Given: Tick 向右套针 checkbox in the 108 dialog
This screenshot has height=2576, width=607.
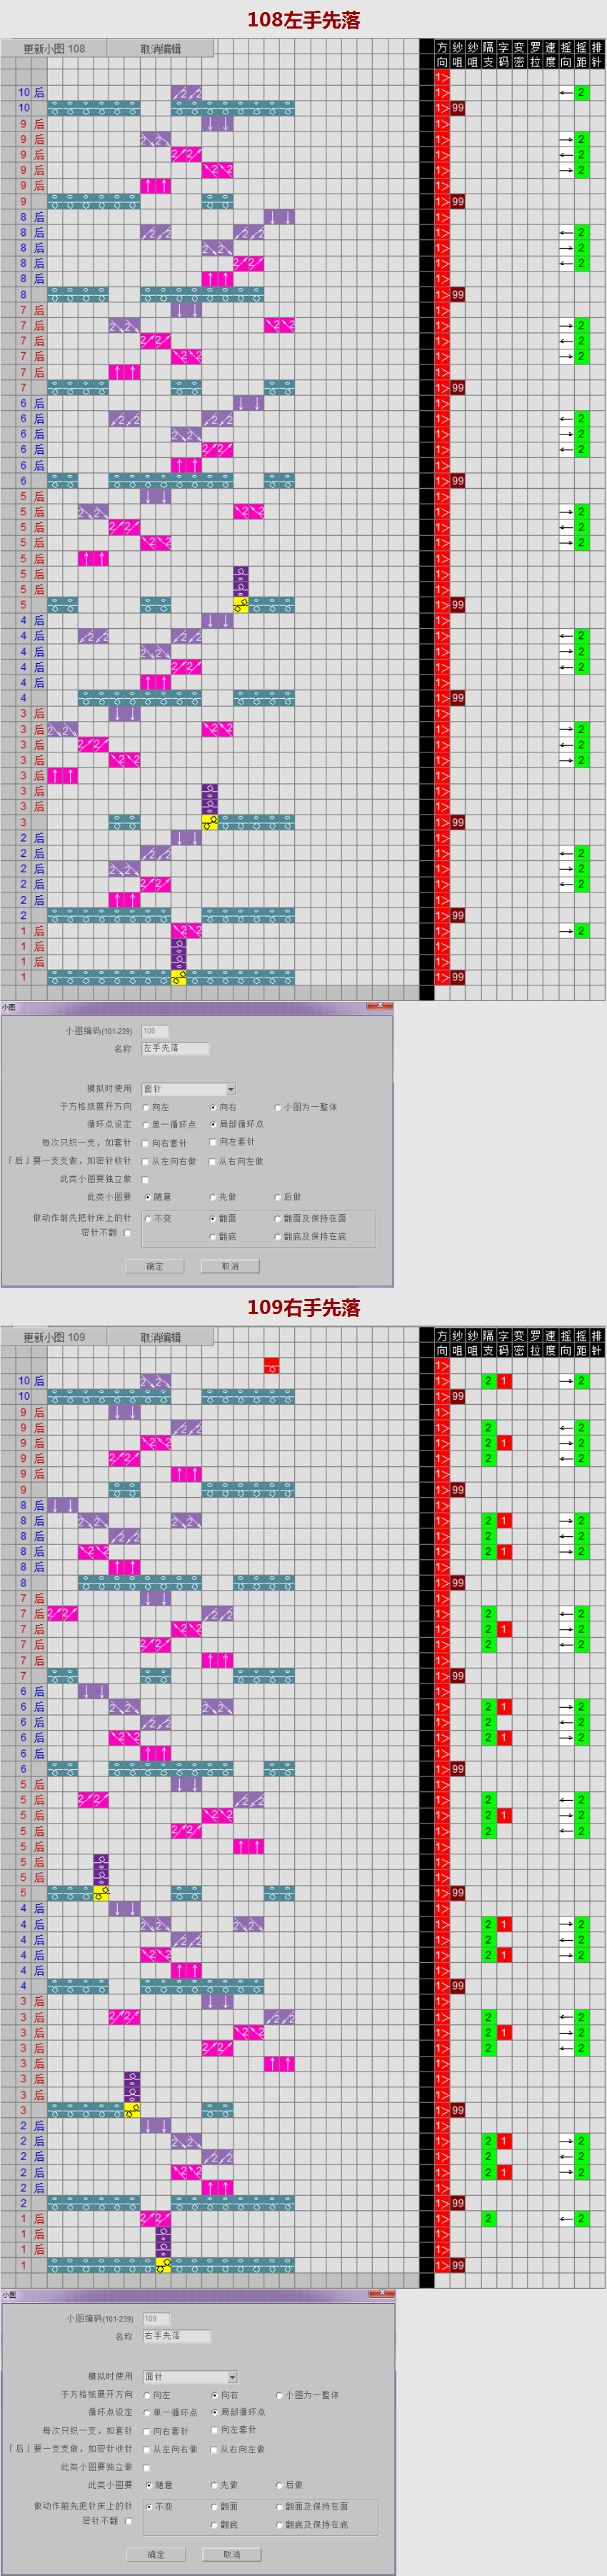Looking at the screenshot, I should point(146,1143).
